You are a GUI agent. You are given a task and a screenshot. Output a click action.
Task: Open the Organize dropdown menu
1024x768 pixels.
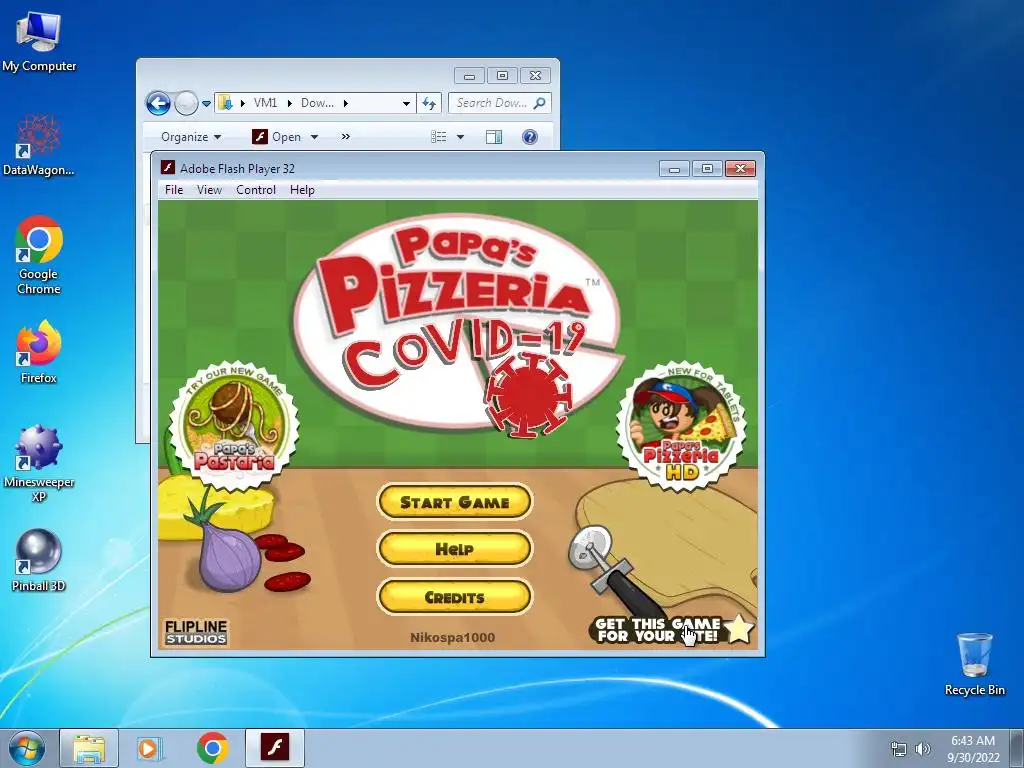pyautogui.click(x=191, y=137)
